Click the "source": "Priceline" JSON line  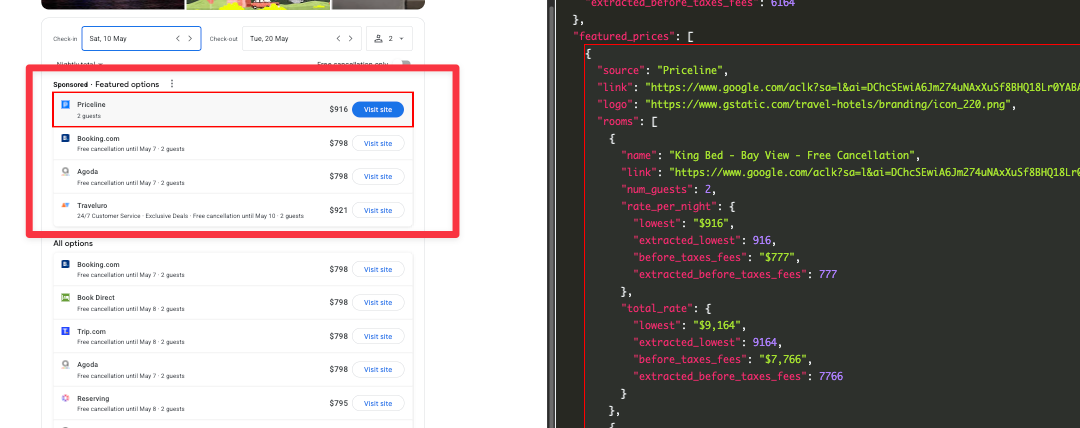pos(663,70)
